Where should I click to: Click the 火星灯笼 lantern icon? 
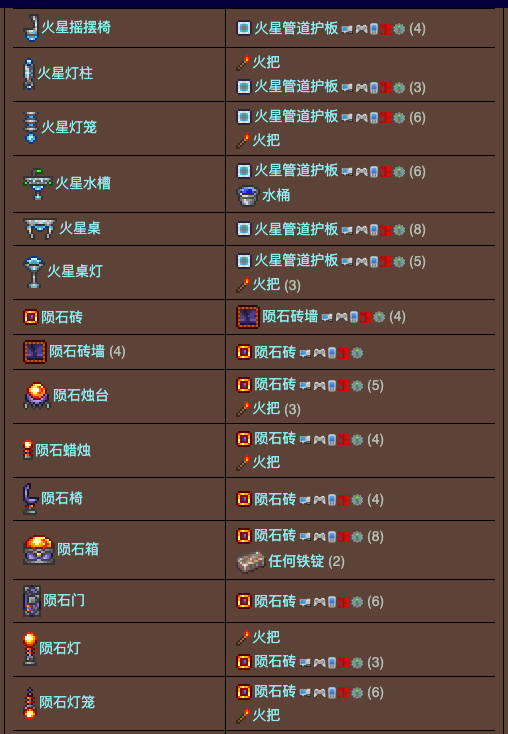pos(31,127)
